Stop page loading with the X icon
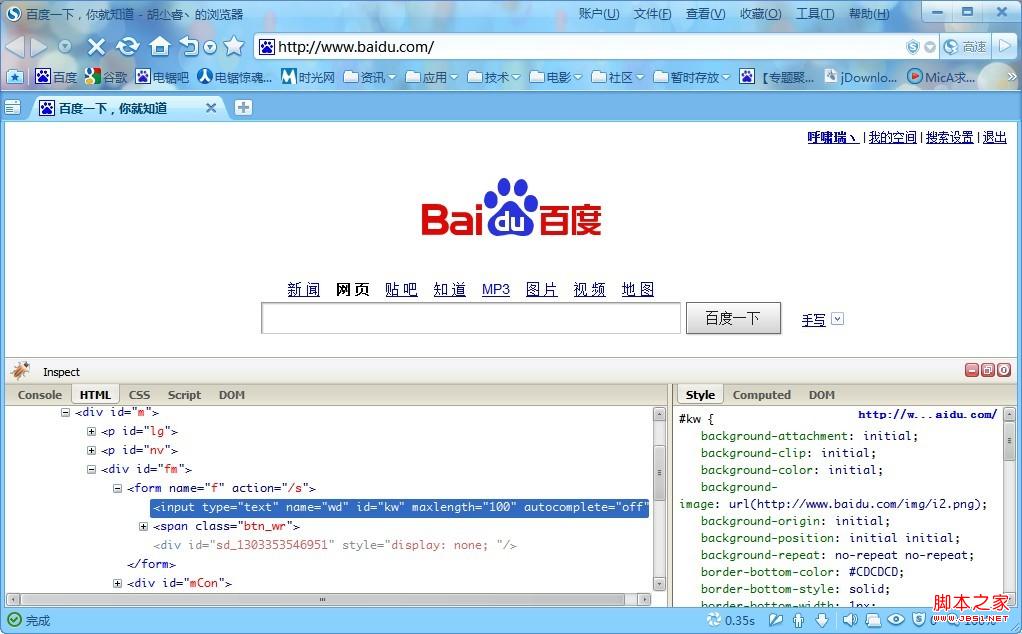This screenshot has height=634, width=1022. 96,46
